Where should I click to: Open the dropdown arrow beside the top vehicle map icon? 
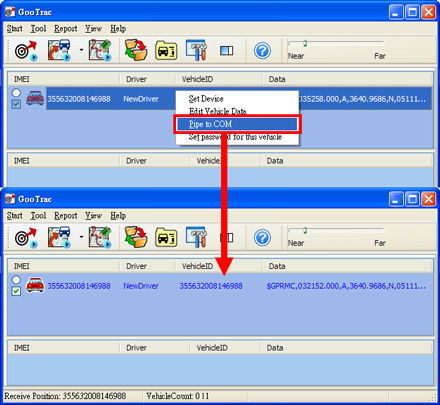81,50
